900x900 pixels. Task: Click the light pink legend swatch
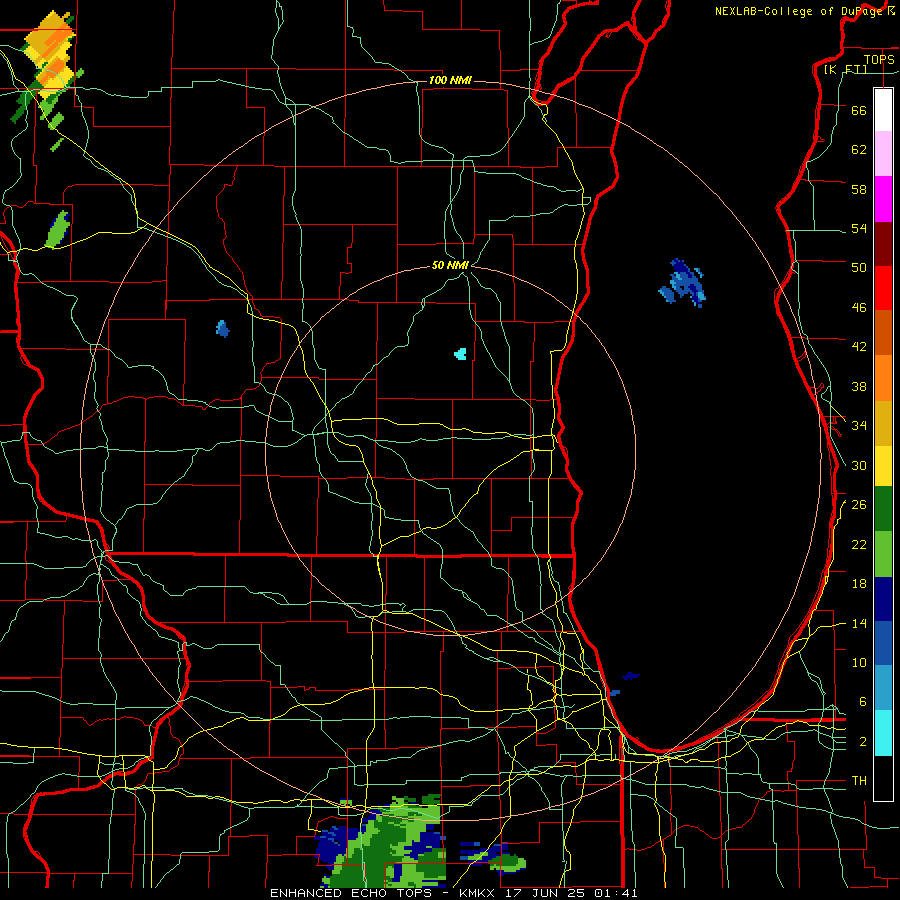tap(883, 153)
